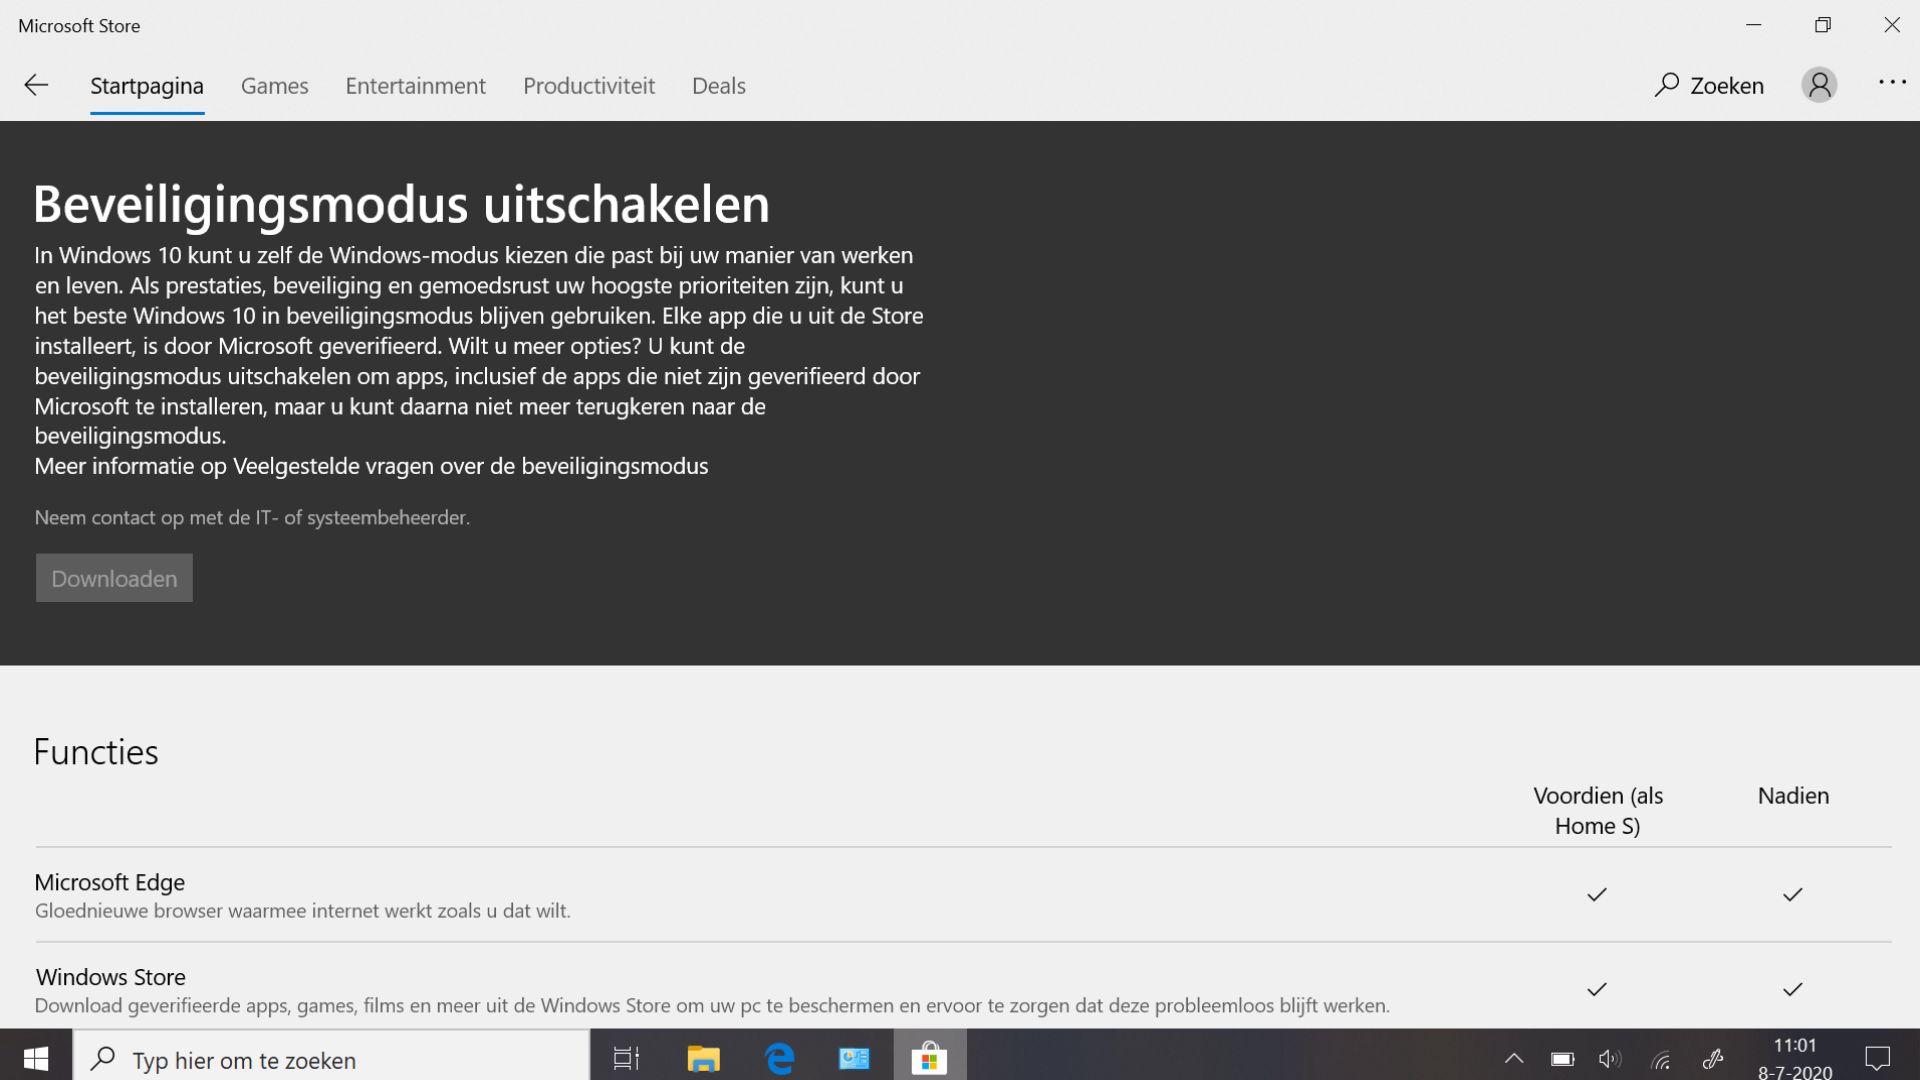Show hidden system tray icons
1920x1080 pixels.
[x=1514, y=1058]
